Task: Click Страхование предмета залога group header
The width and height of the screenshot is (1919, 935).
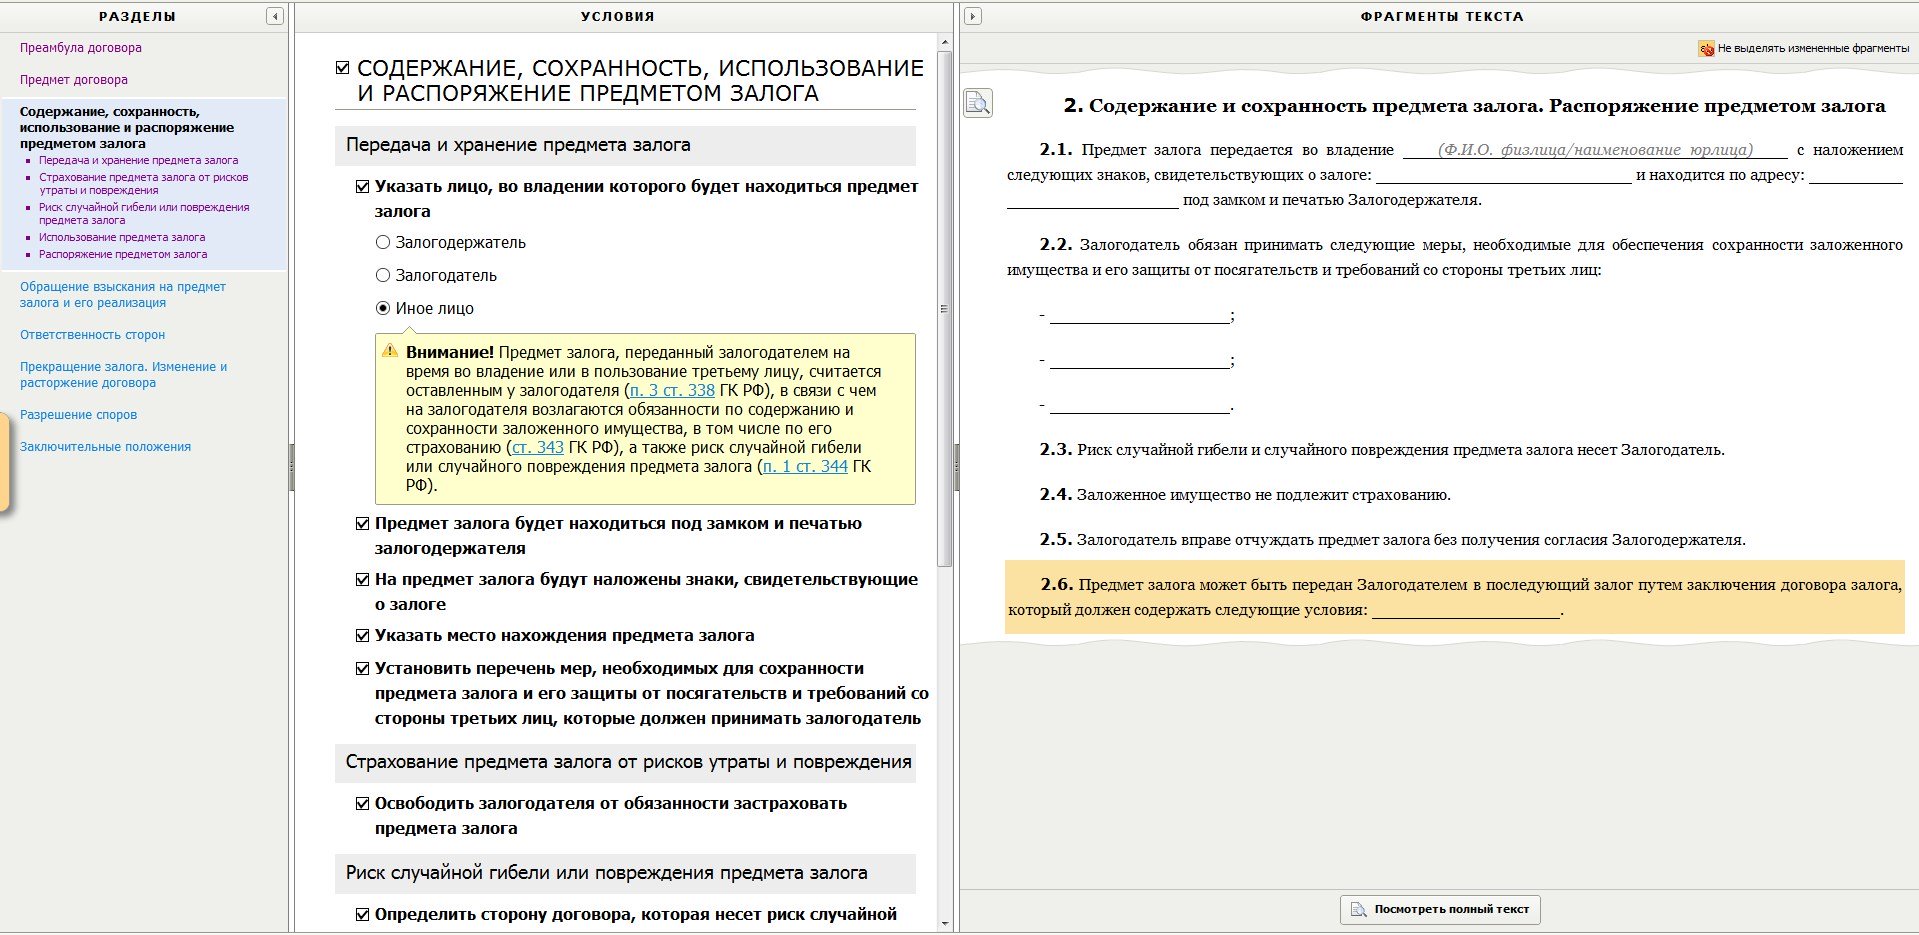Action: (625, 762)
